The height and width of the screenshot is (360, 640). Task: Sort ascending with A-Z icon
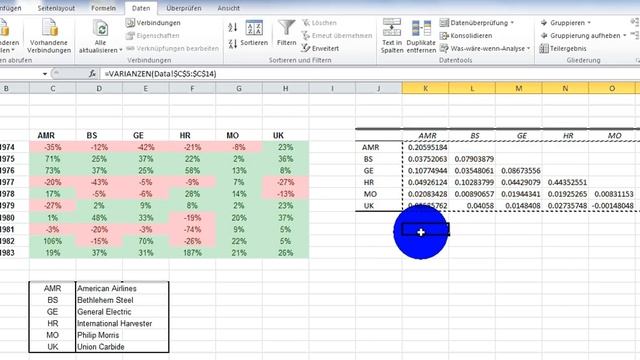(233, 27)
